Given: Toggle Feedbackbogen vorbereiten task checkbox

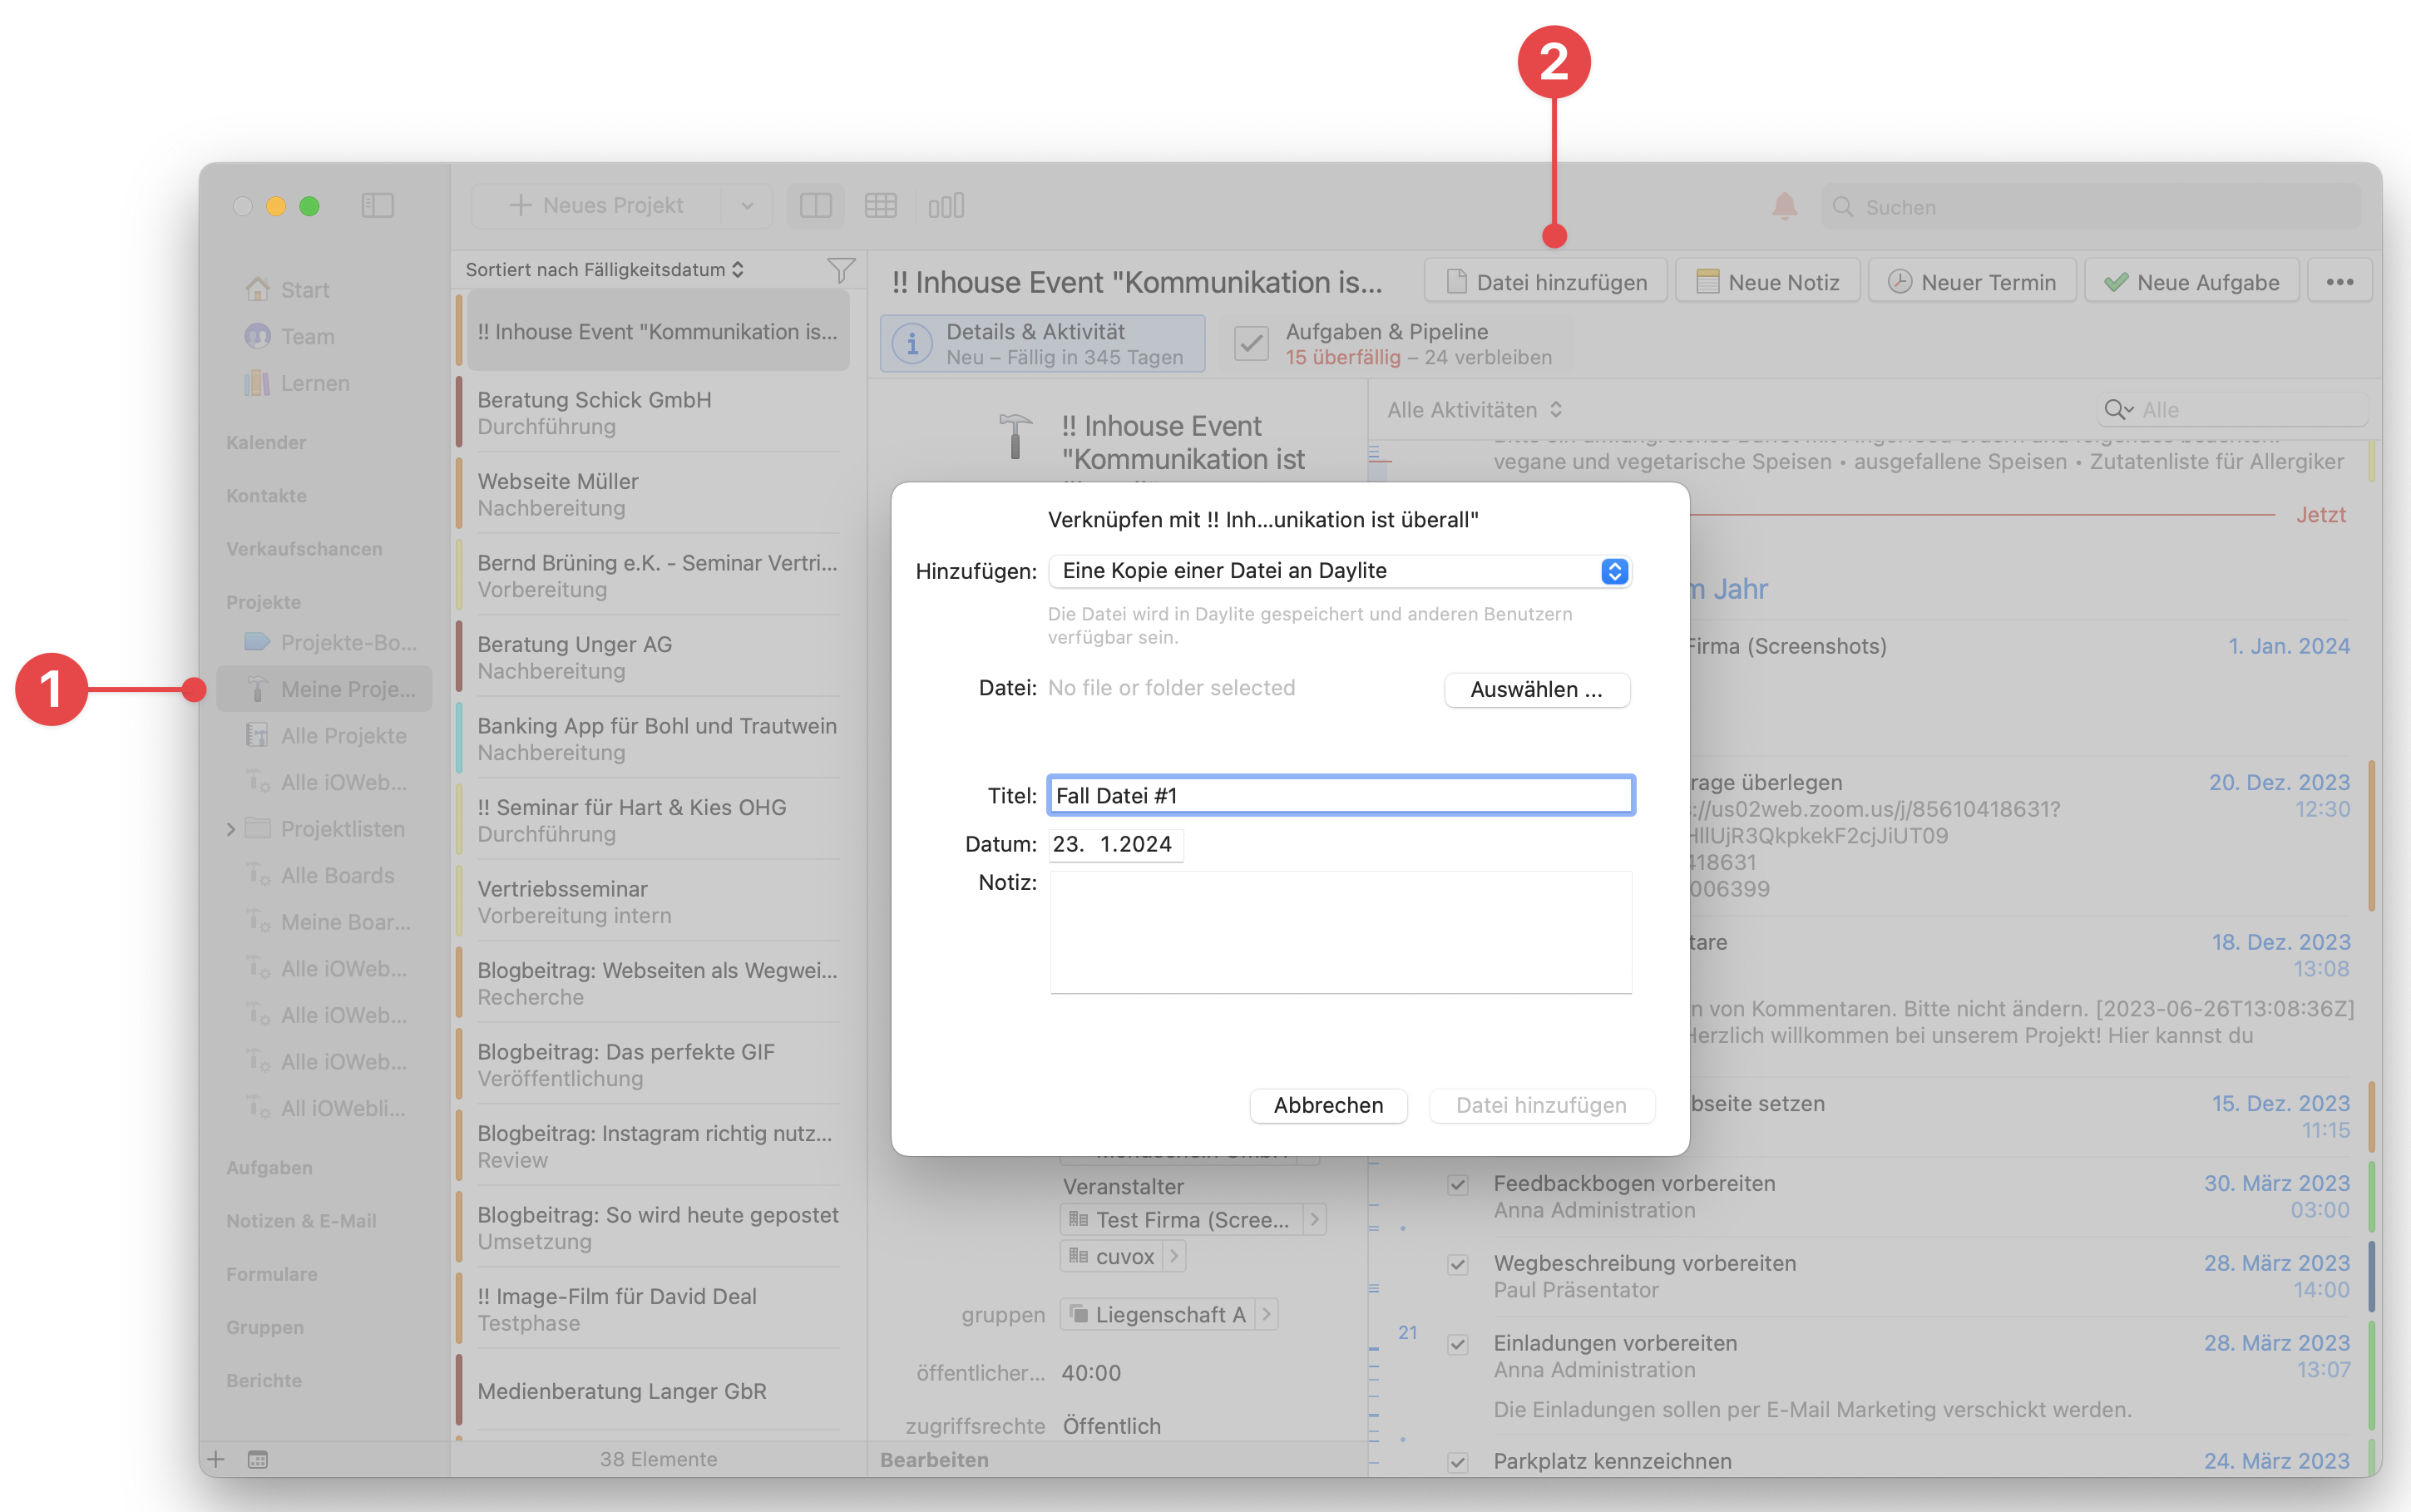Looking at the screenshot, I should [1458, 1185].
